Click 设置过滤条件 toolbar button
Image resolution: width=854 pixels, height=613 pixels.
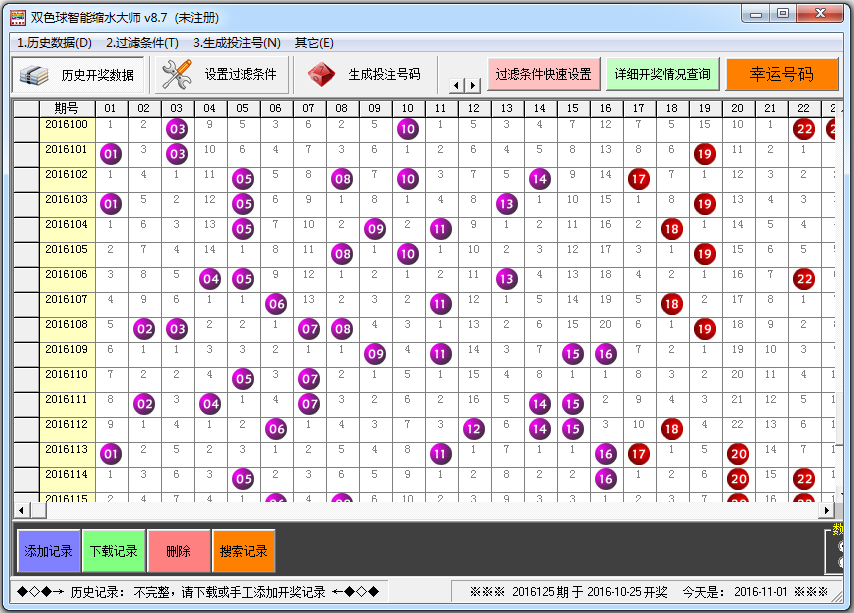click(x=221, y=75)
